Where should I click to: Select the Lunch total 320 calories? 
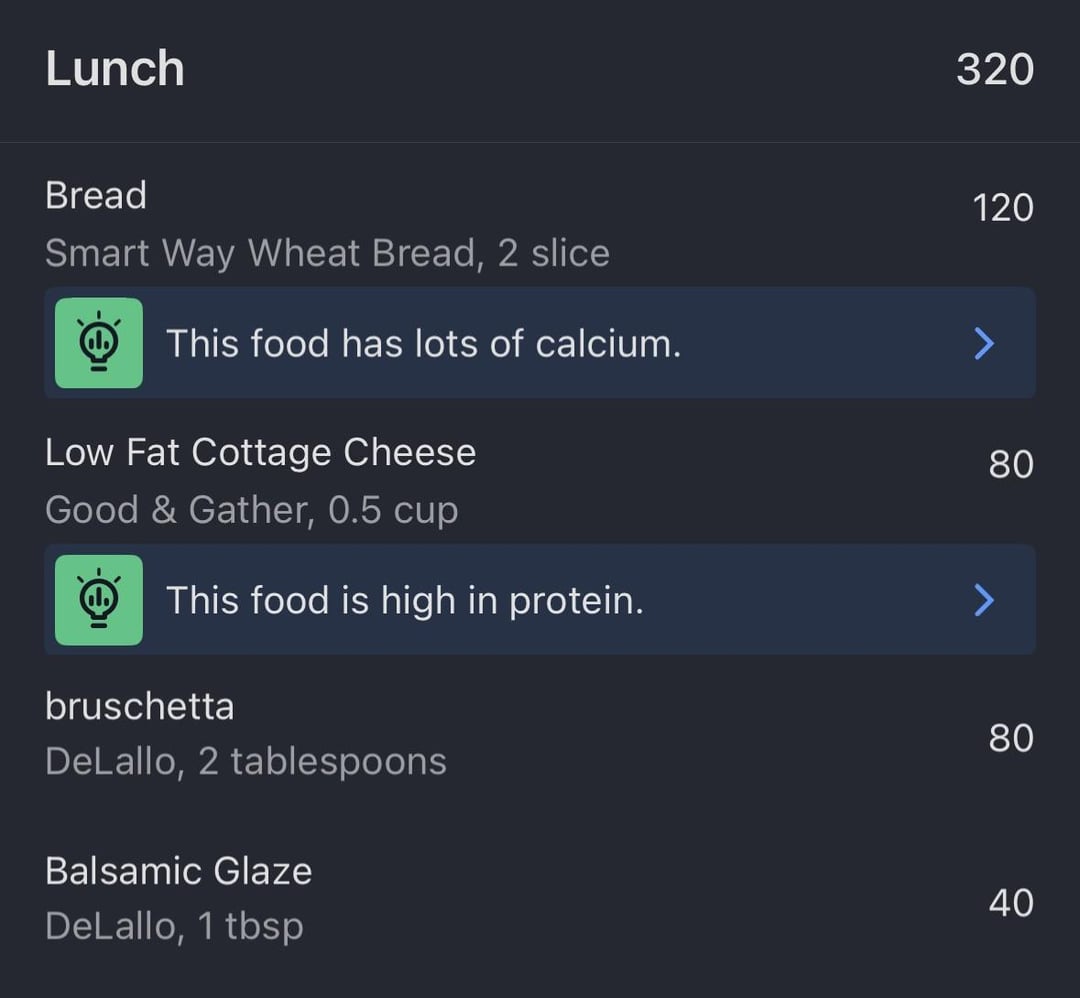(x=995, y=70)
